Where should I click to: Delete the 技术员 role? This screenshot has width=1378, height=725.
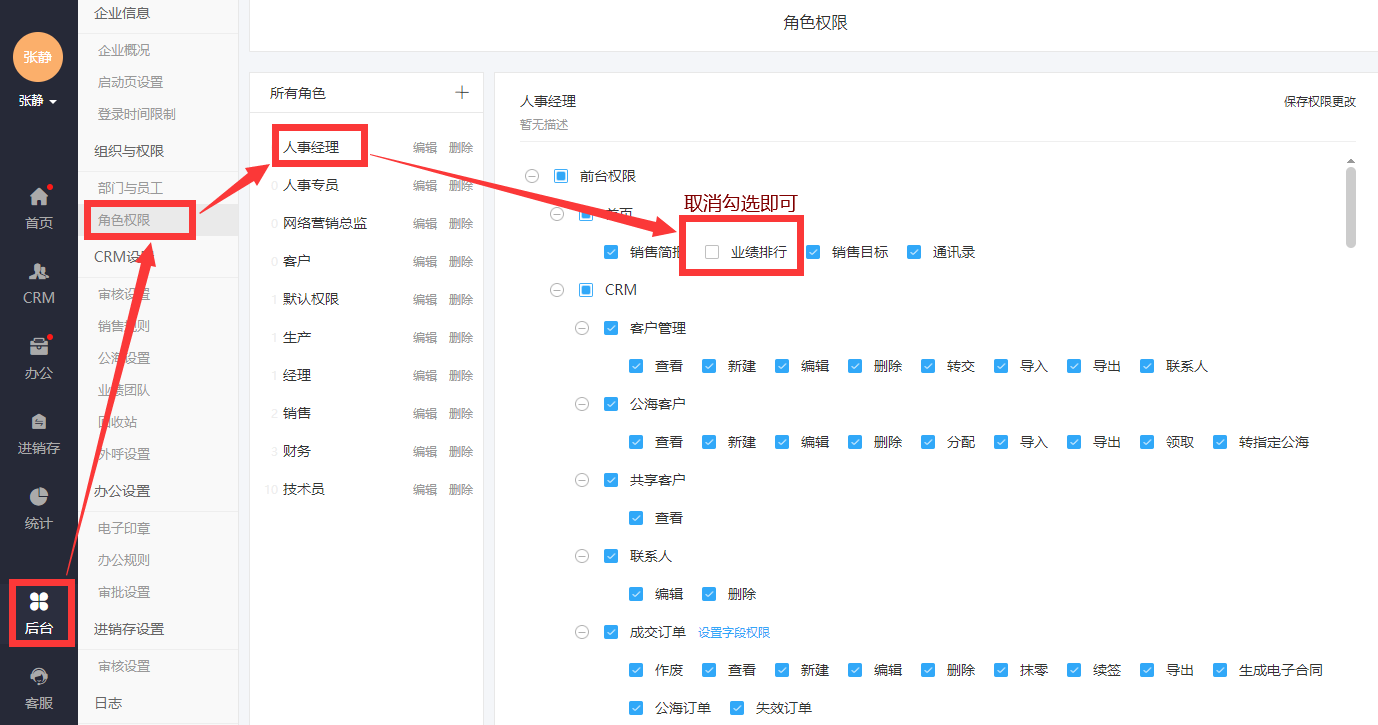pyautogui.click(x=461, y=489)
